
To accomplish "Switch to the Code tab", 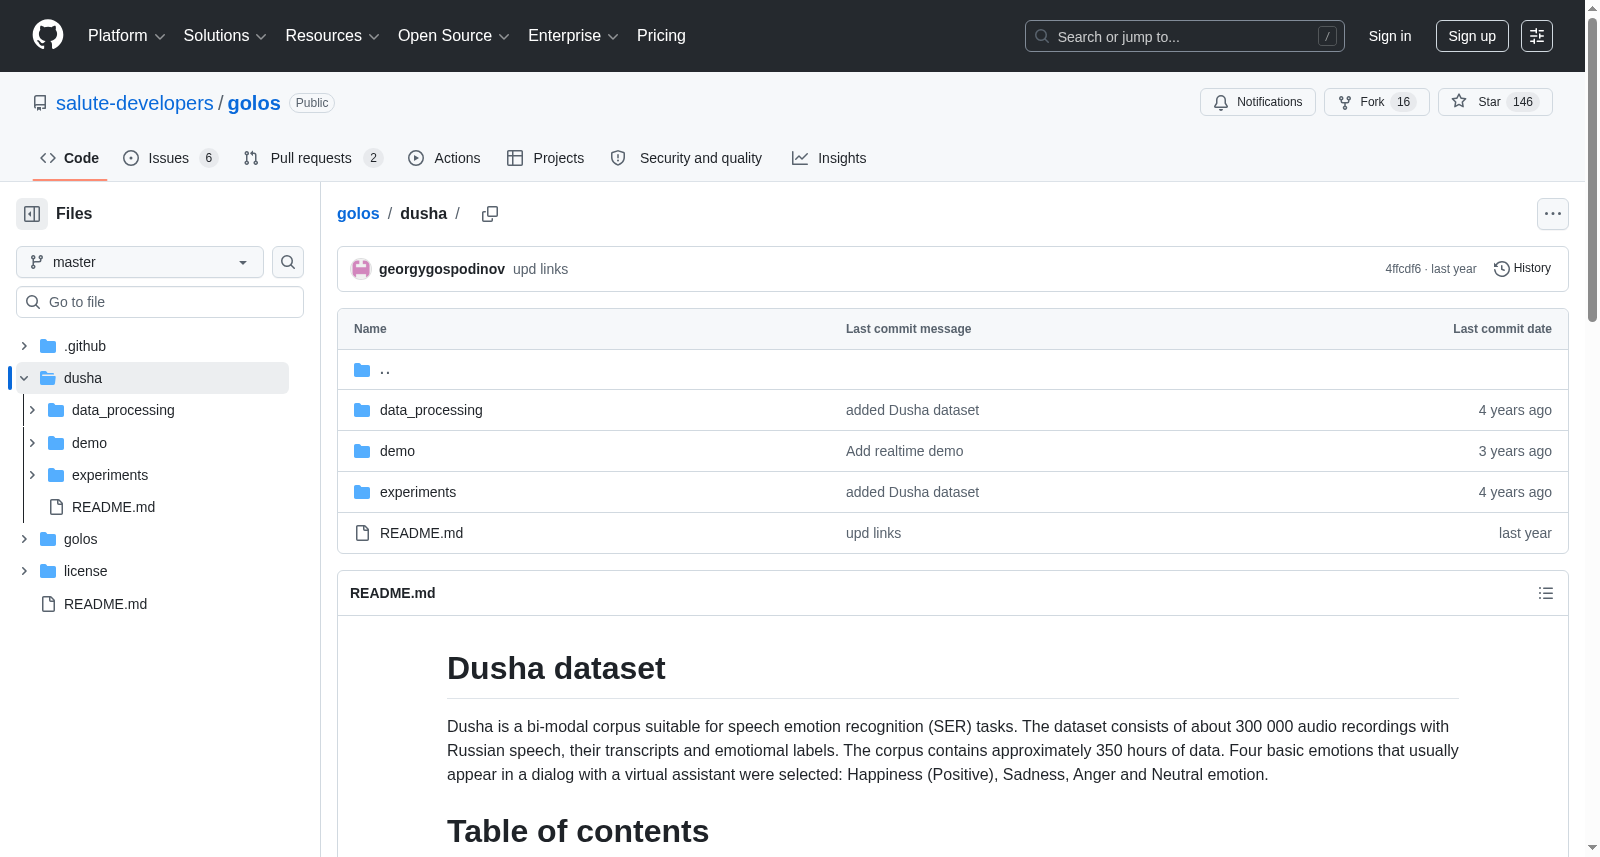I will (x=70, y=158).
